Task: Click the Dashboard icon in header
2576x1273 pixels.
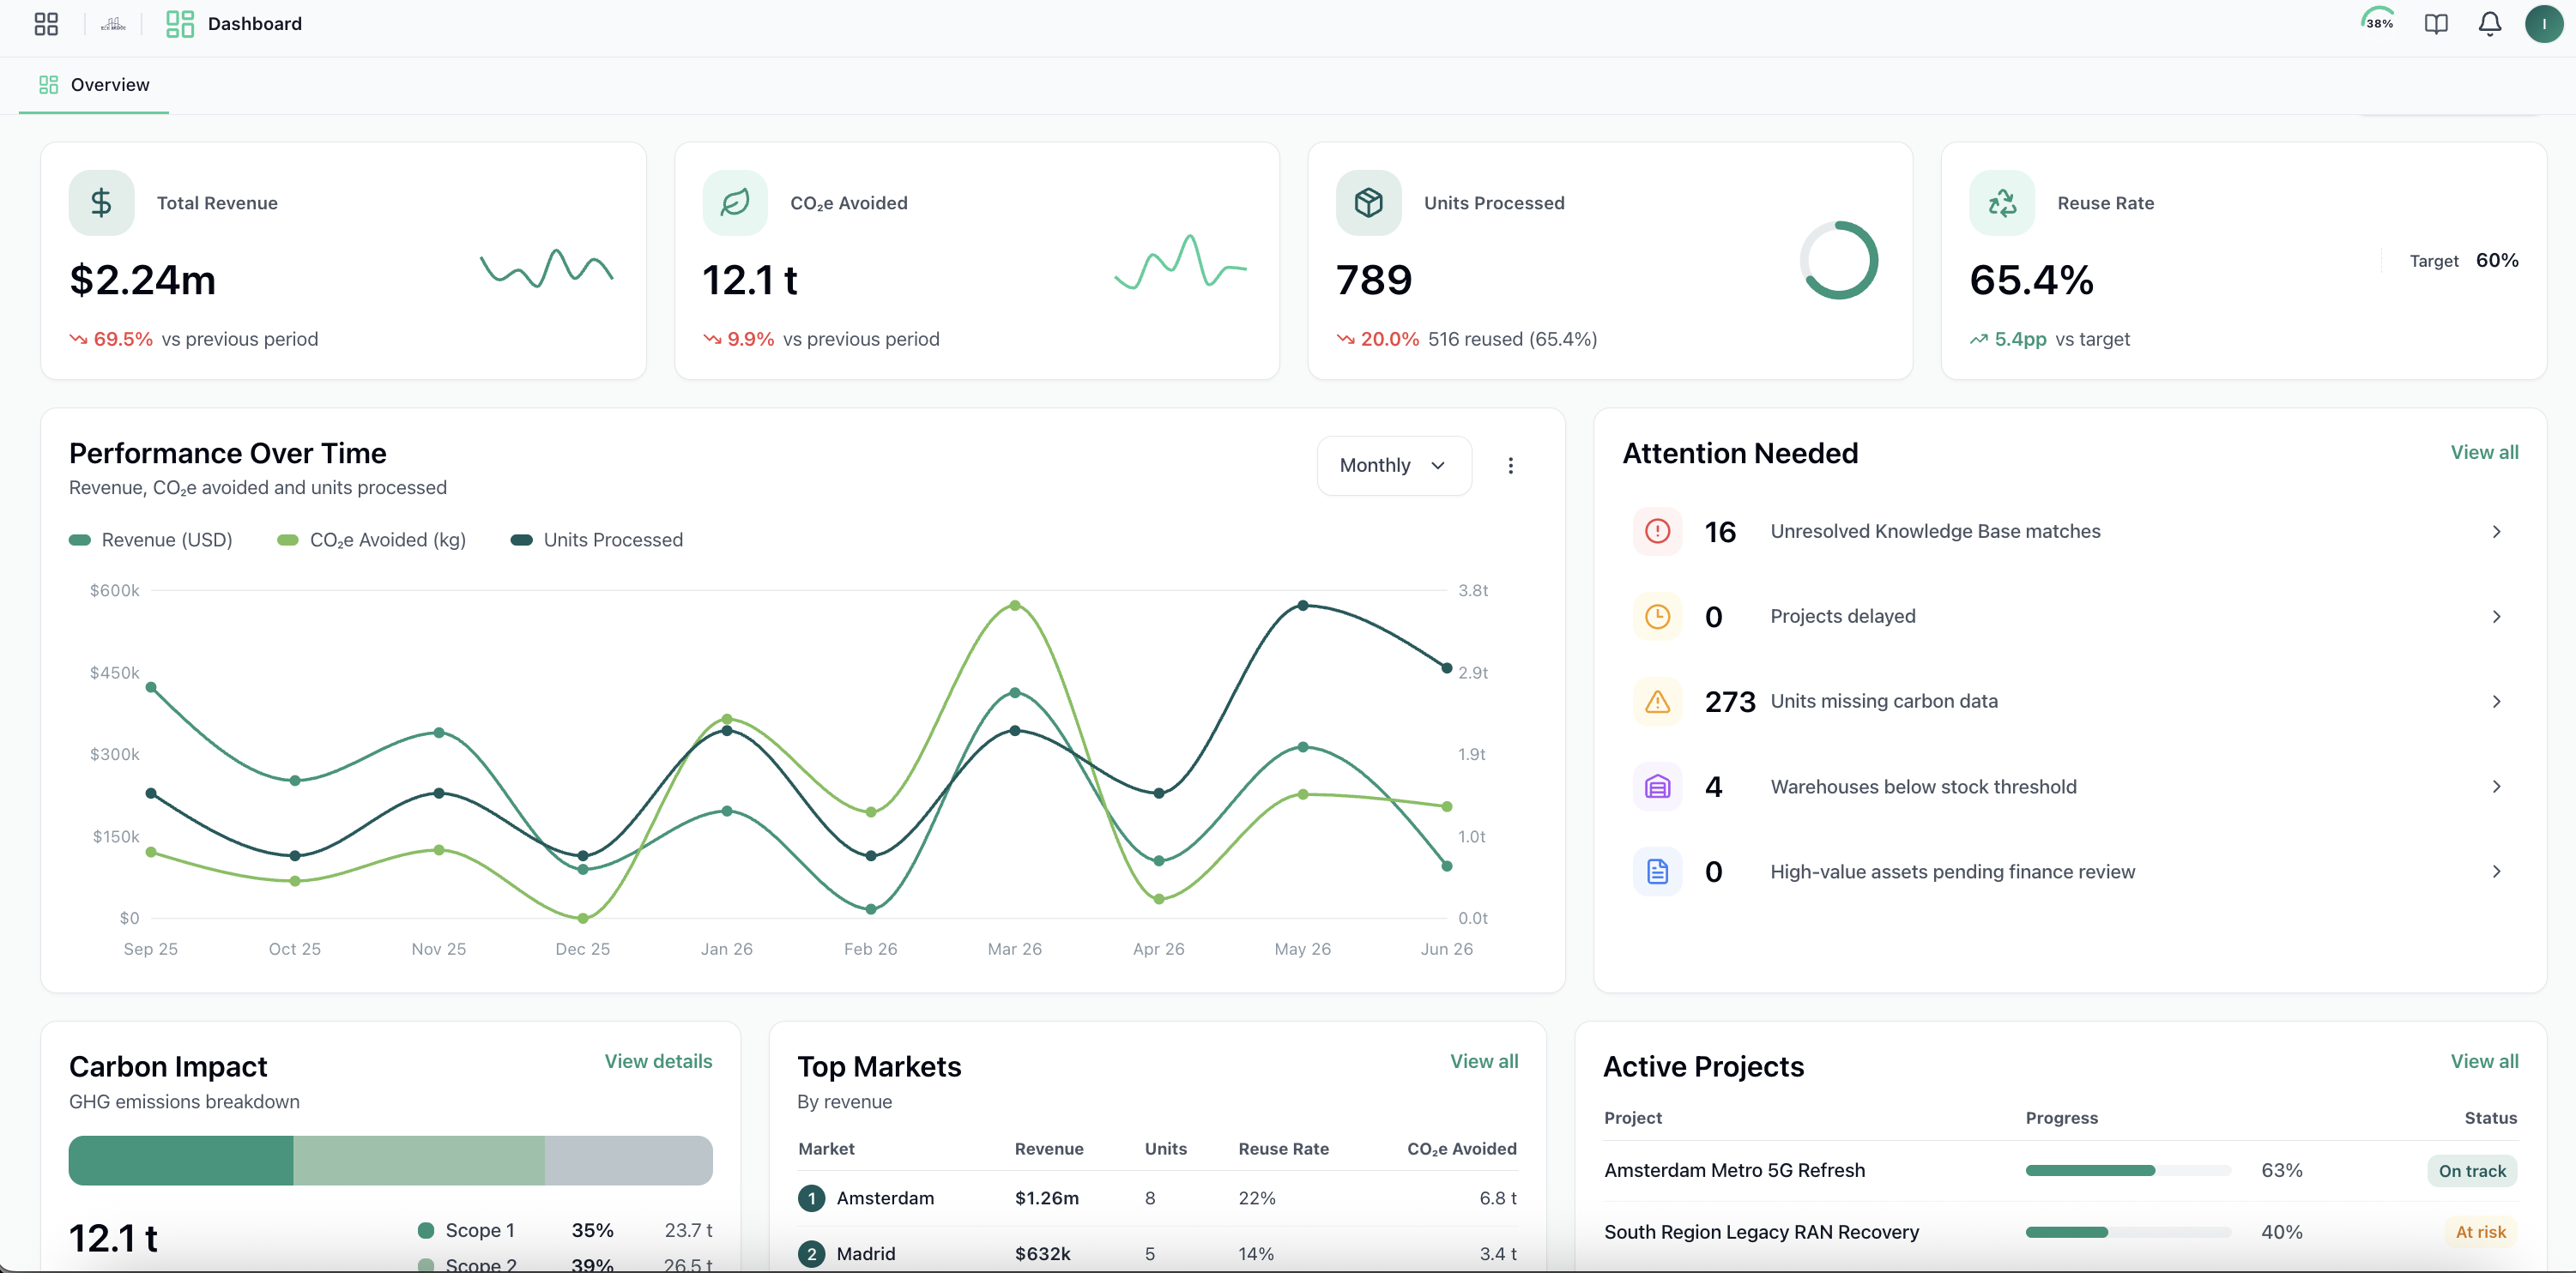Action: [x=180, y=24]
